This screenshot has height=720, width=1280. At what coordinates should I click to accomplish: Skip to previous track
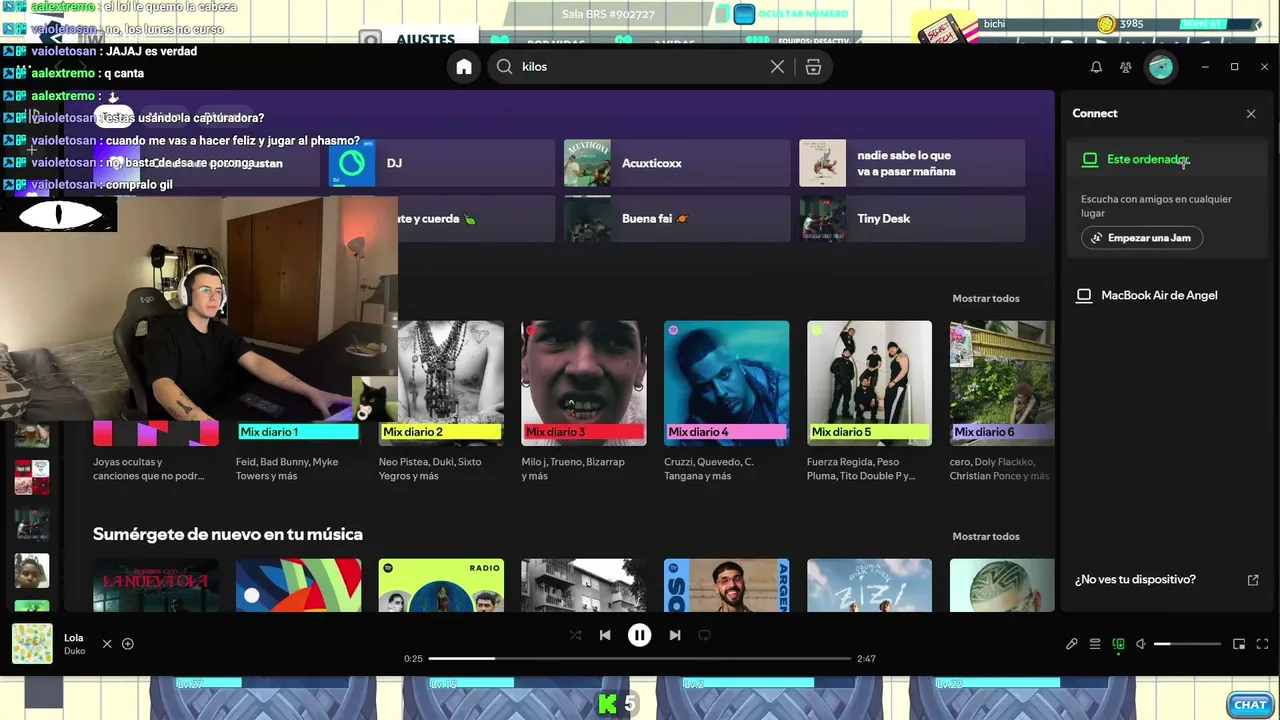click(x=605, y=635)
